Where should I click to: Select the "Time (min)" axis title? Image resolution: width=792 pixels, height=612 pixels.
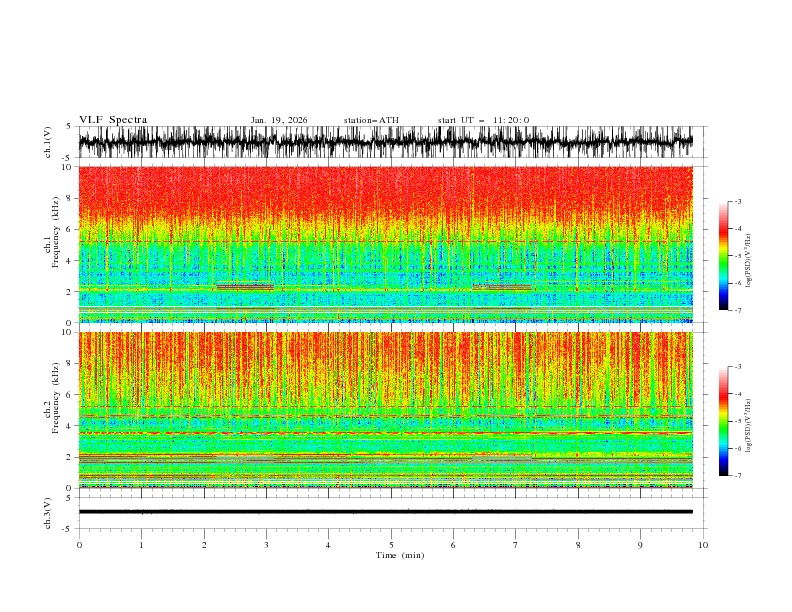pyautogui.click(x=400, y=555)
